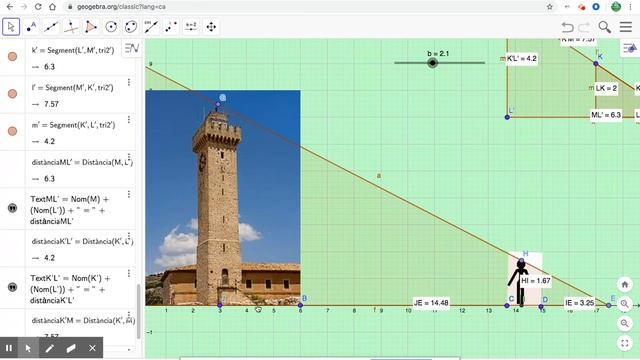Select the recorder cursor tool
The width and height of the screenshot is (640, 360).
click(28, 348)
